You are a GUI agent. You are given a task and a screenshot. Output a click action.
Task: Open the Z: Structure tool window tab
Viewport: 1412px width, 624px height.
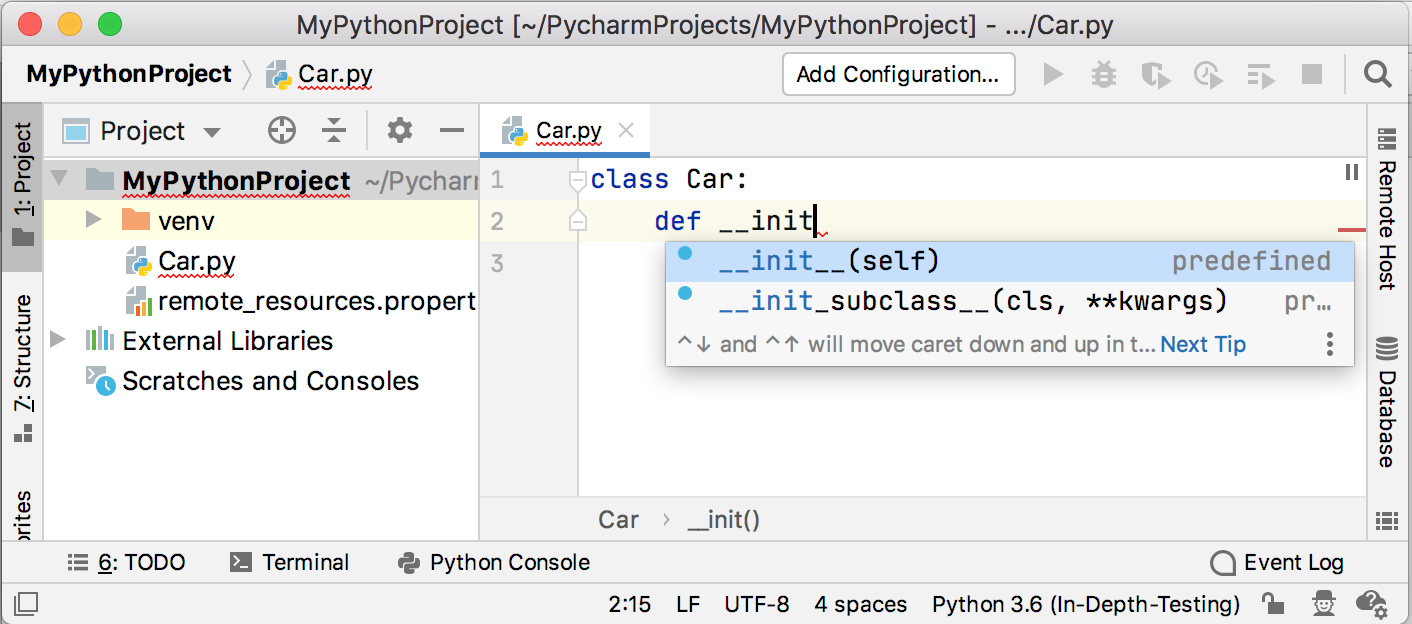pyautogui.click(x=22, y=368)
